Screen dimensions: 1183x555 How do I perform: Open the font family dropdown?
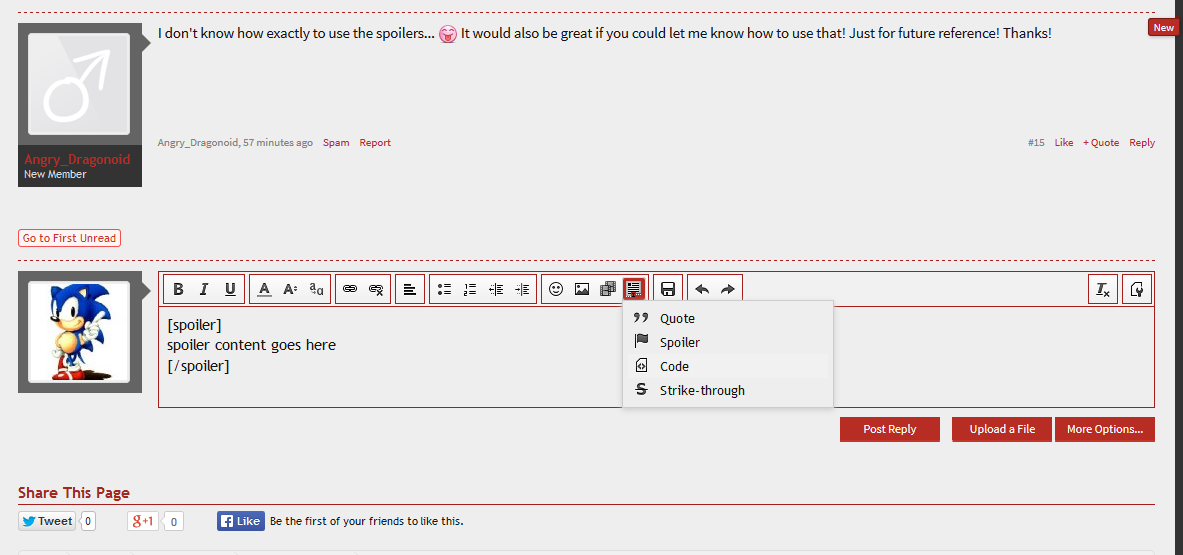tap(316, 289)
